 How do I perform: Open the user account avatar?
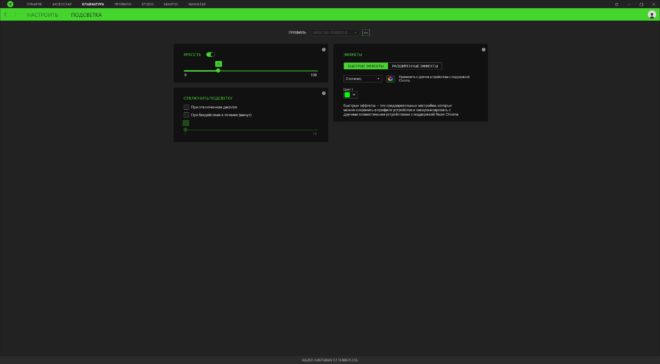click(x=652, y=15)
